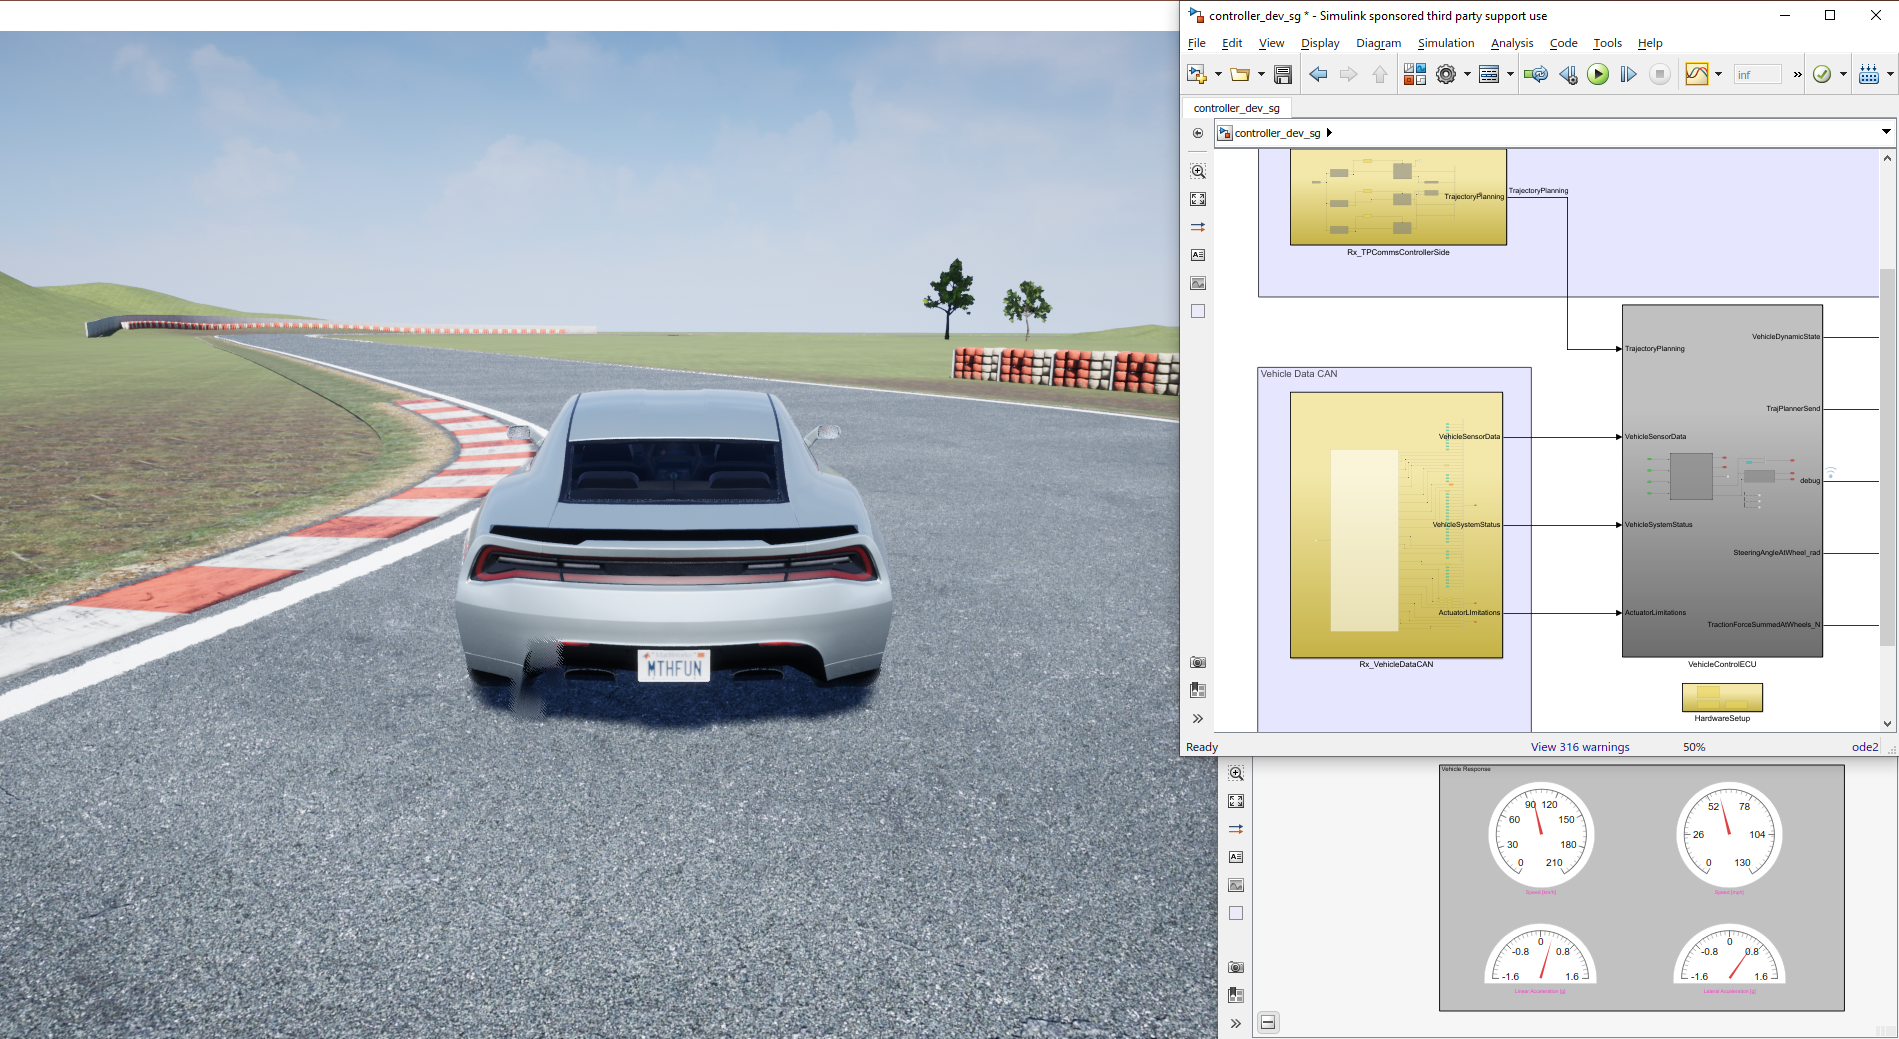
Task: Collapse the panel with the minus button
Action: tap(1268, 1022)
